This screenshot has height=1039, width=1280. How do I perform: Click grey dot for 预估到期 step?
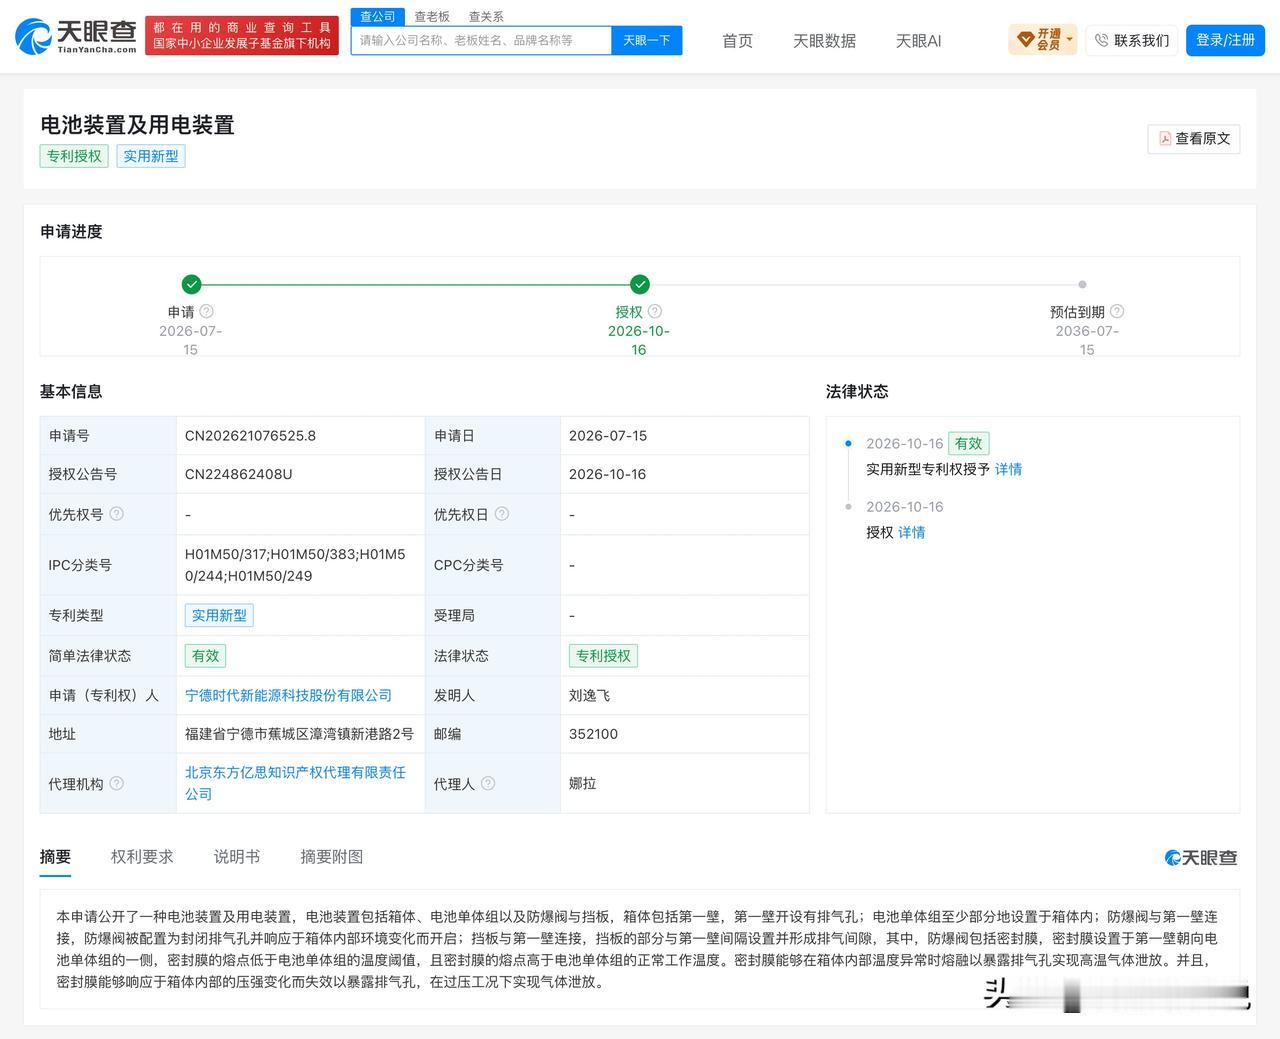[x=1082, y=284]
